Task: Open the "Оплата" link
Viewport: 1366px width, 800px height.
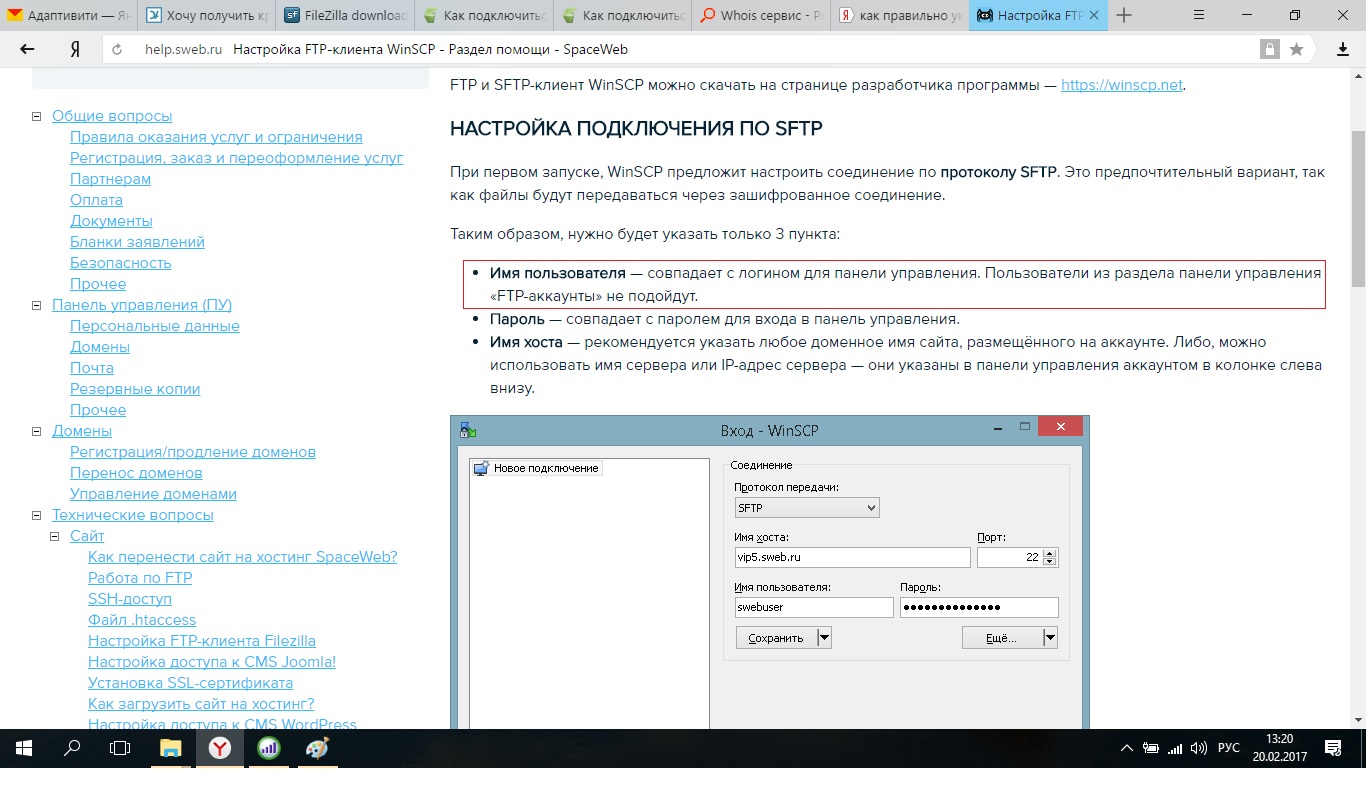Action: click(x=96, y=200)
